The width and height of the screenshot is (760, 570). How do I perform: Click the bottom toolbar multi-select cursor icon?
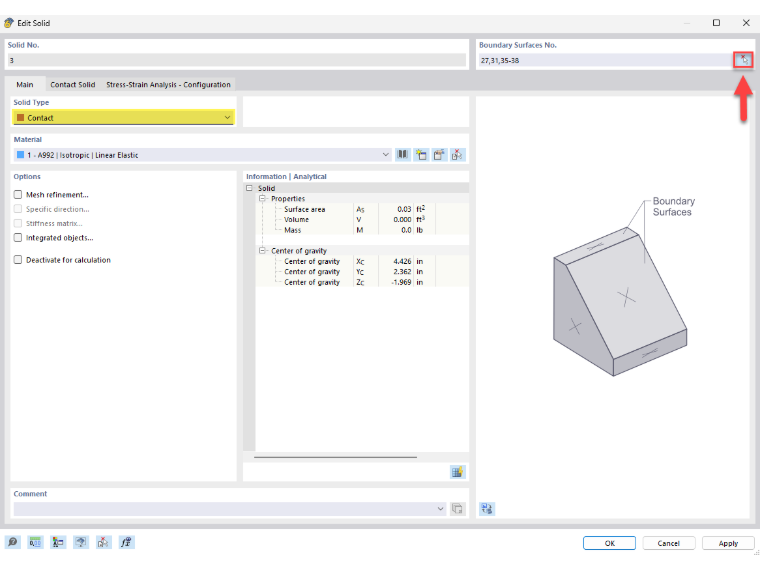pyautogui.click(x=104, y=542)
